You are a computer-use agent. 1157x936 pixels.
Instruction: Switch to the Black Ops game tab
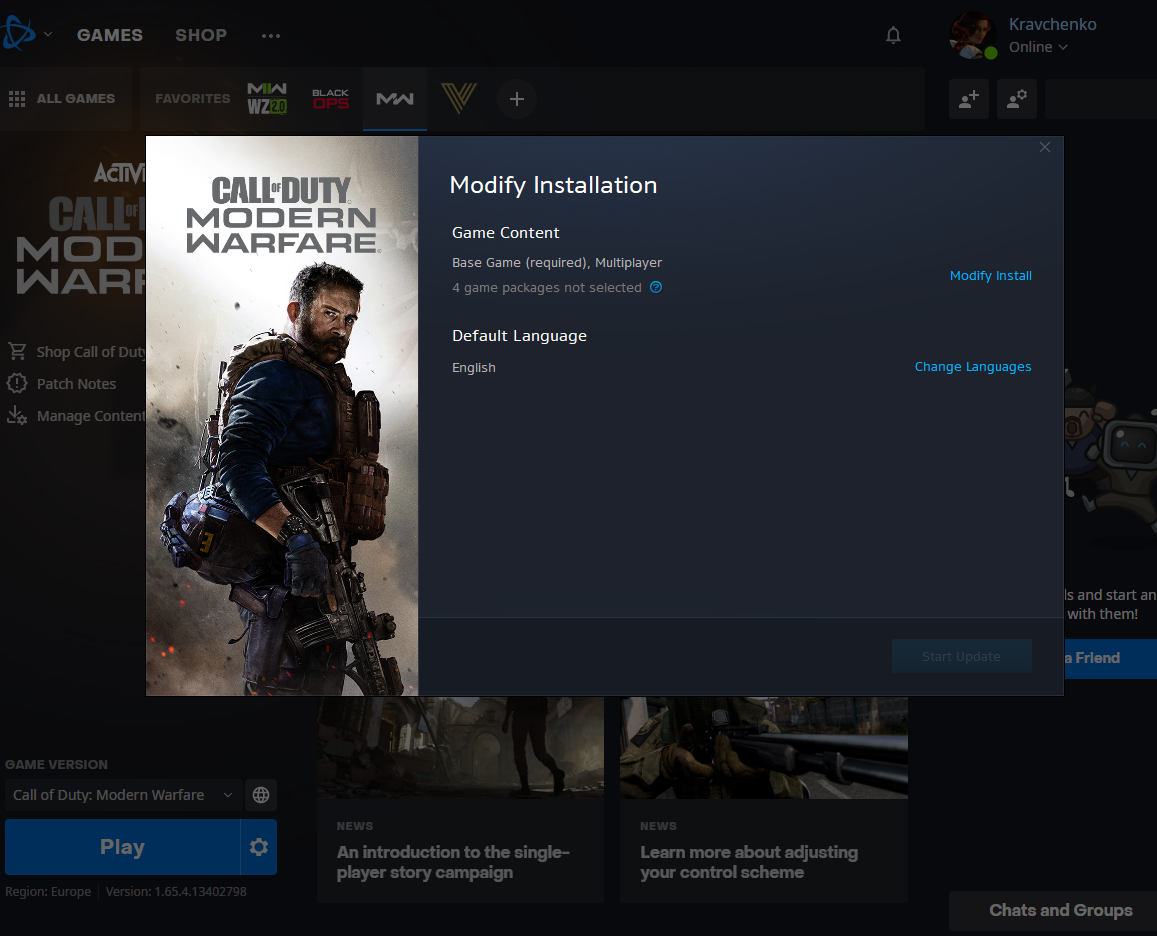tap(331, 99)
